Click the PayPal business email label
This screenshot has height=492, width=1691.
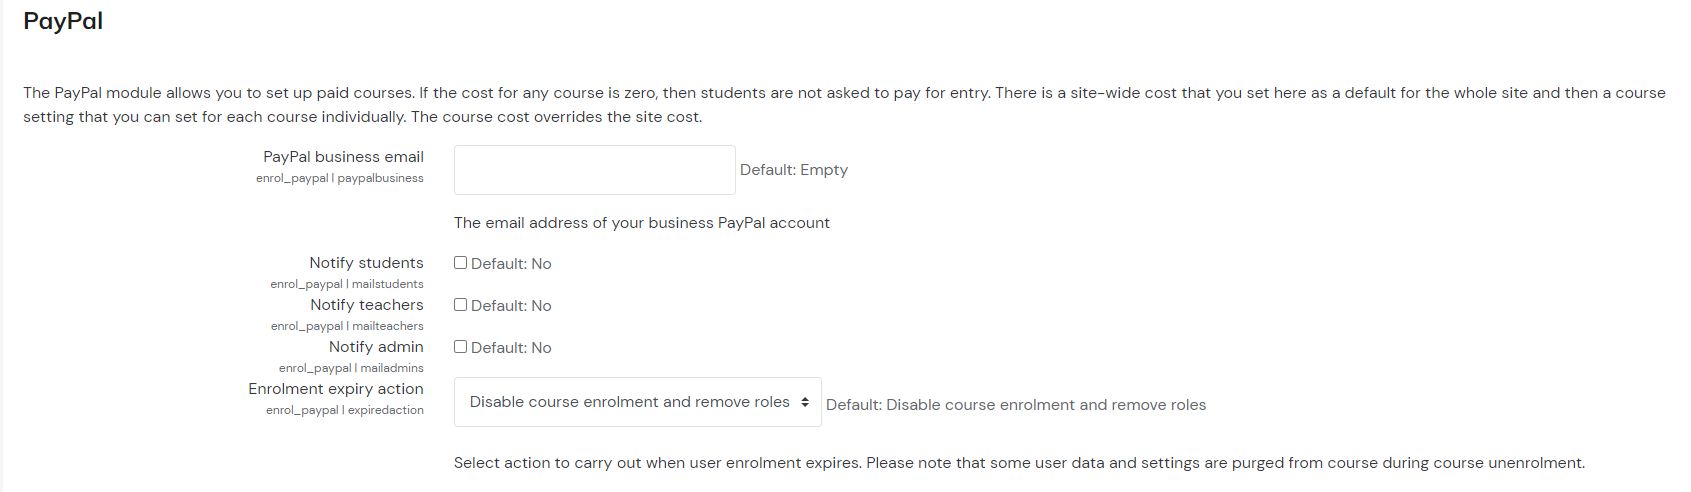(x=343, y=157)
